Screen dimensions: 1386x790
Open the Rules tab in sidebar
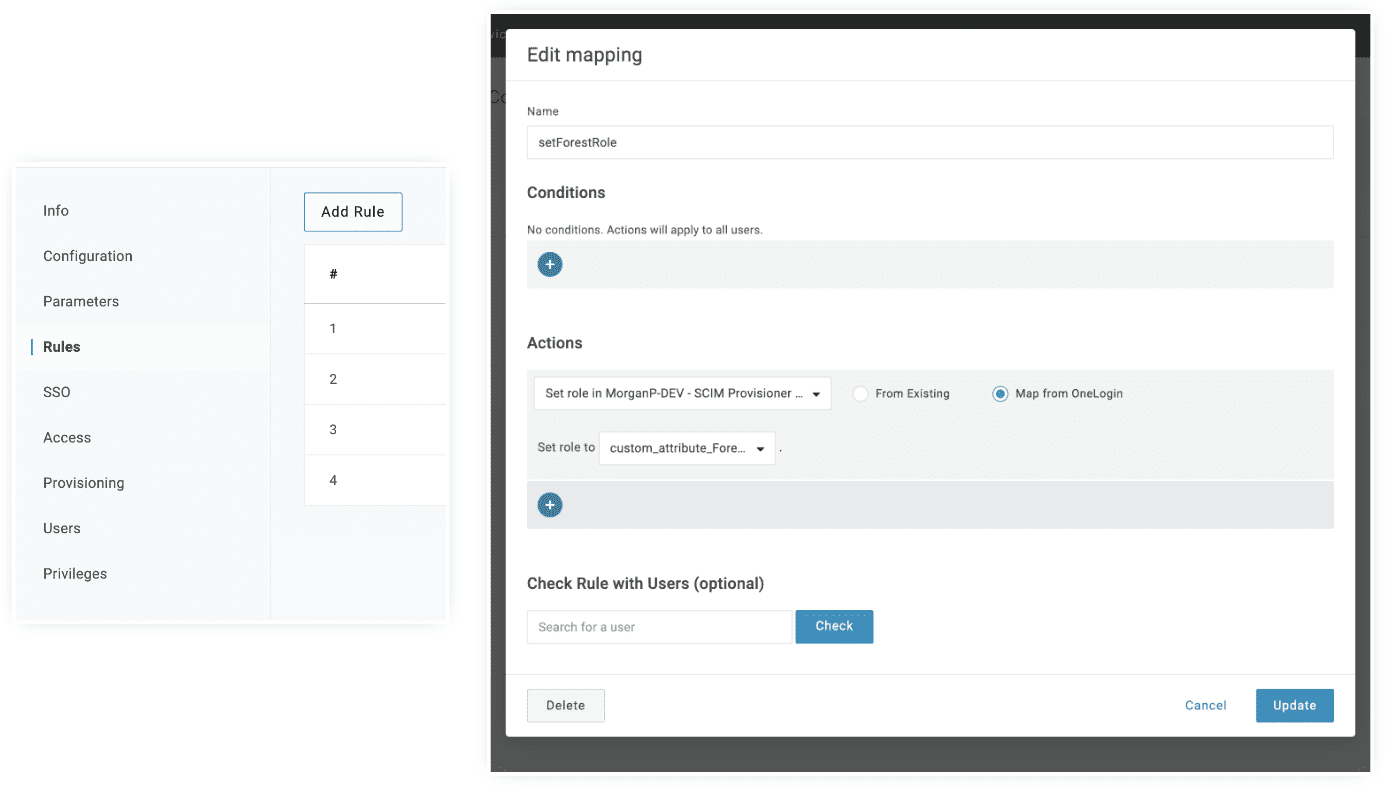tap(62, 347)
